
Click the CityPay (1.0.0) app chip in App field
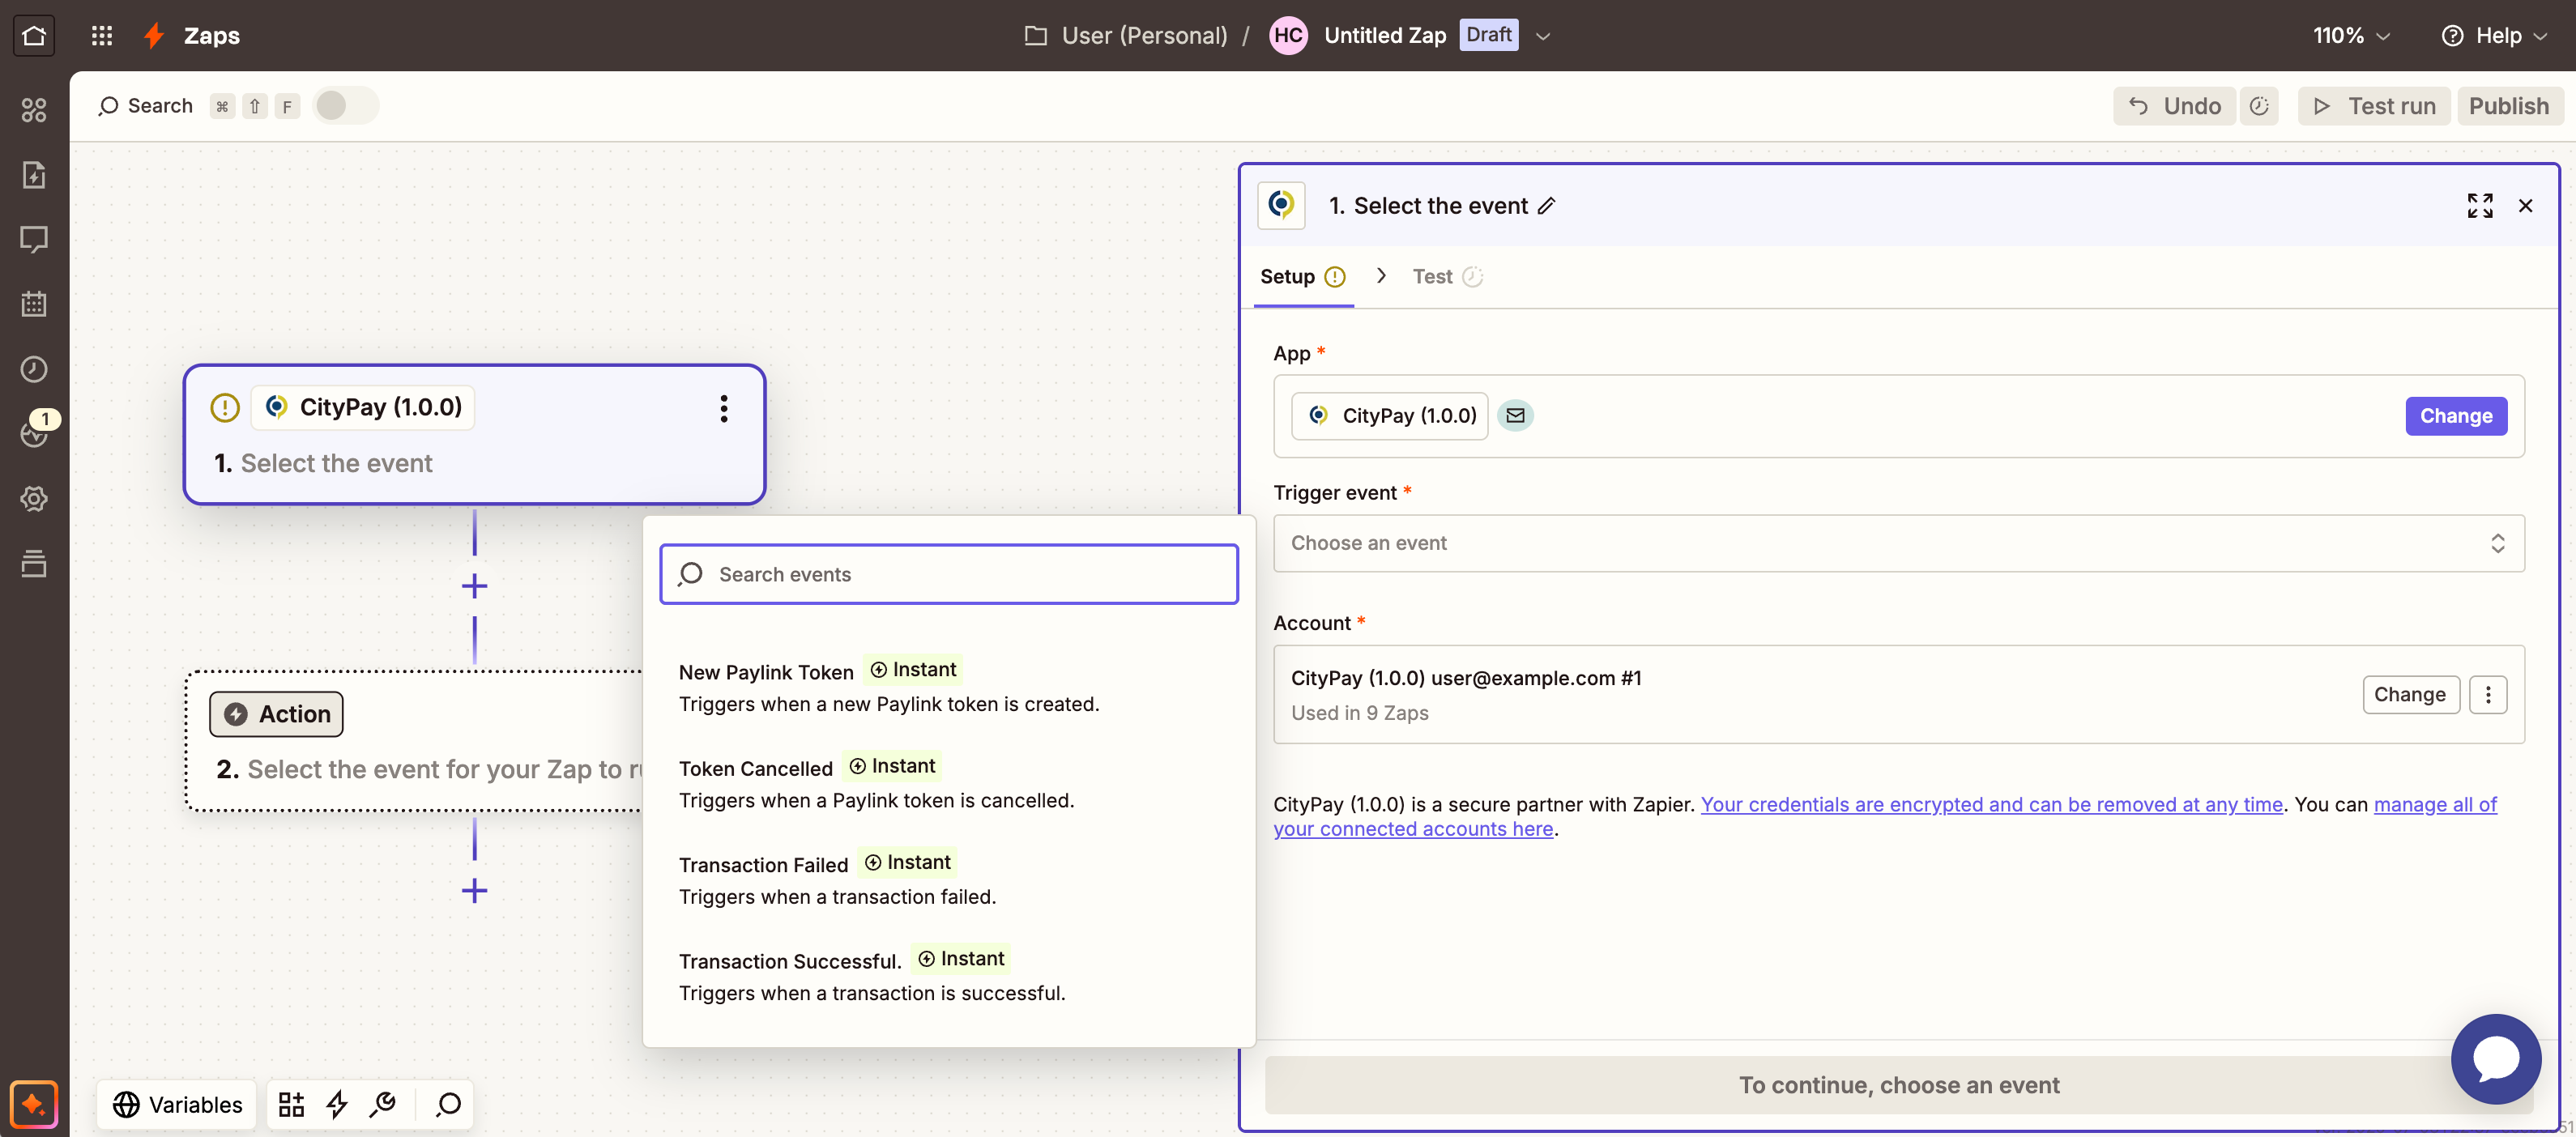click(1389, 415)
